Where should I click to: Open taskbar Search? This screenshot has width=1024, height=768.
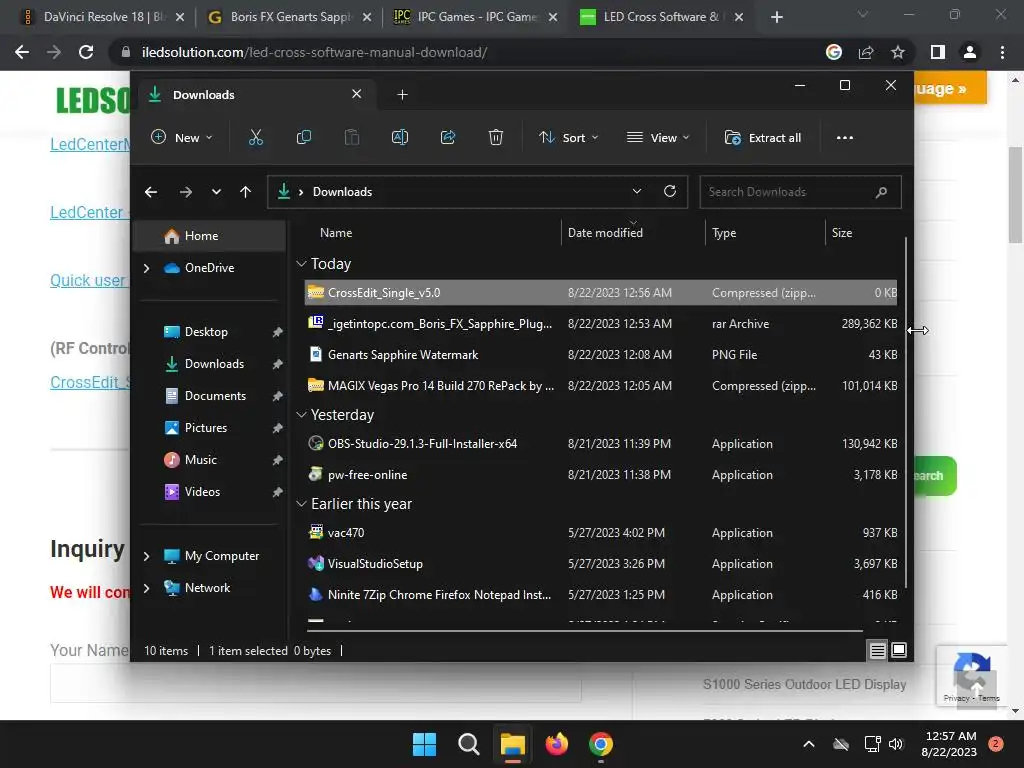tap(468, 744)
